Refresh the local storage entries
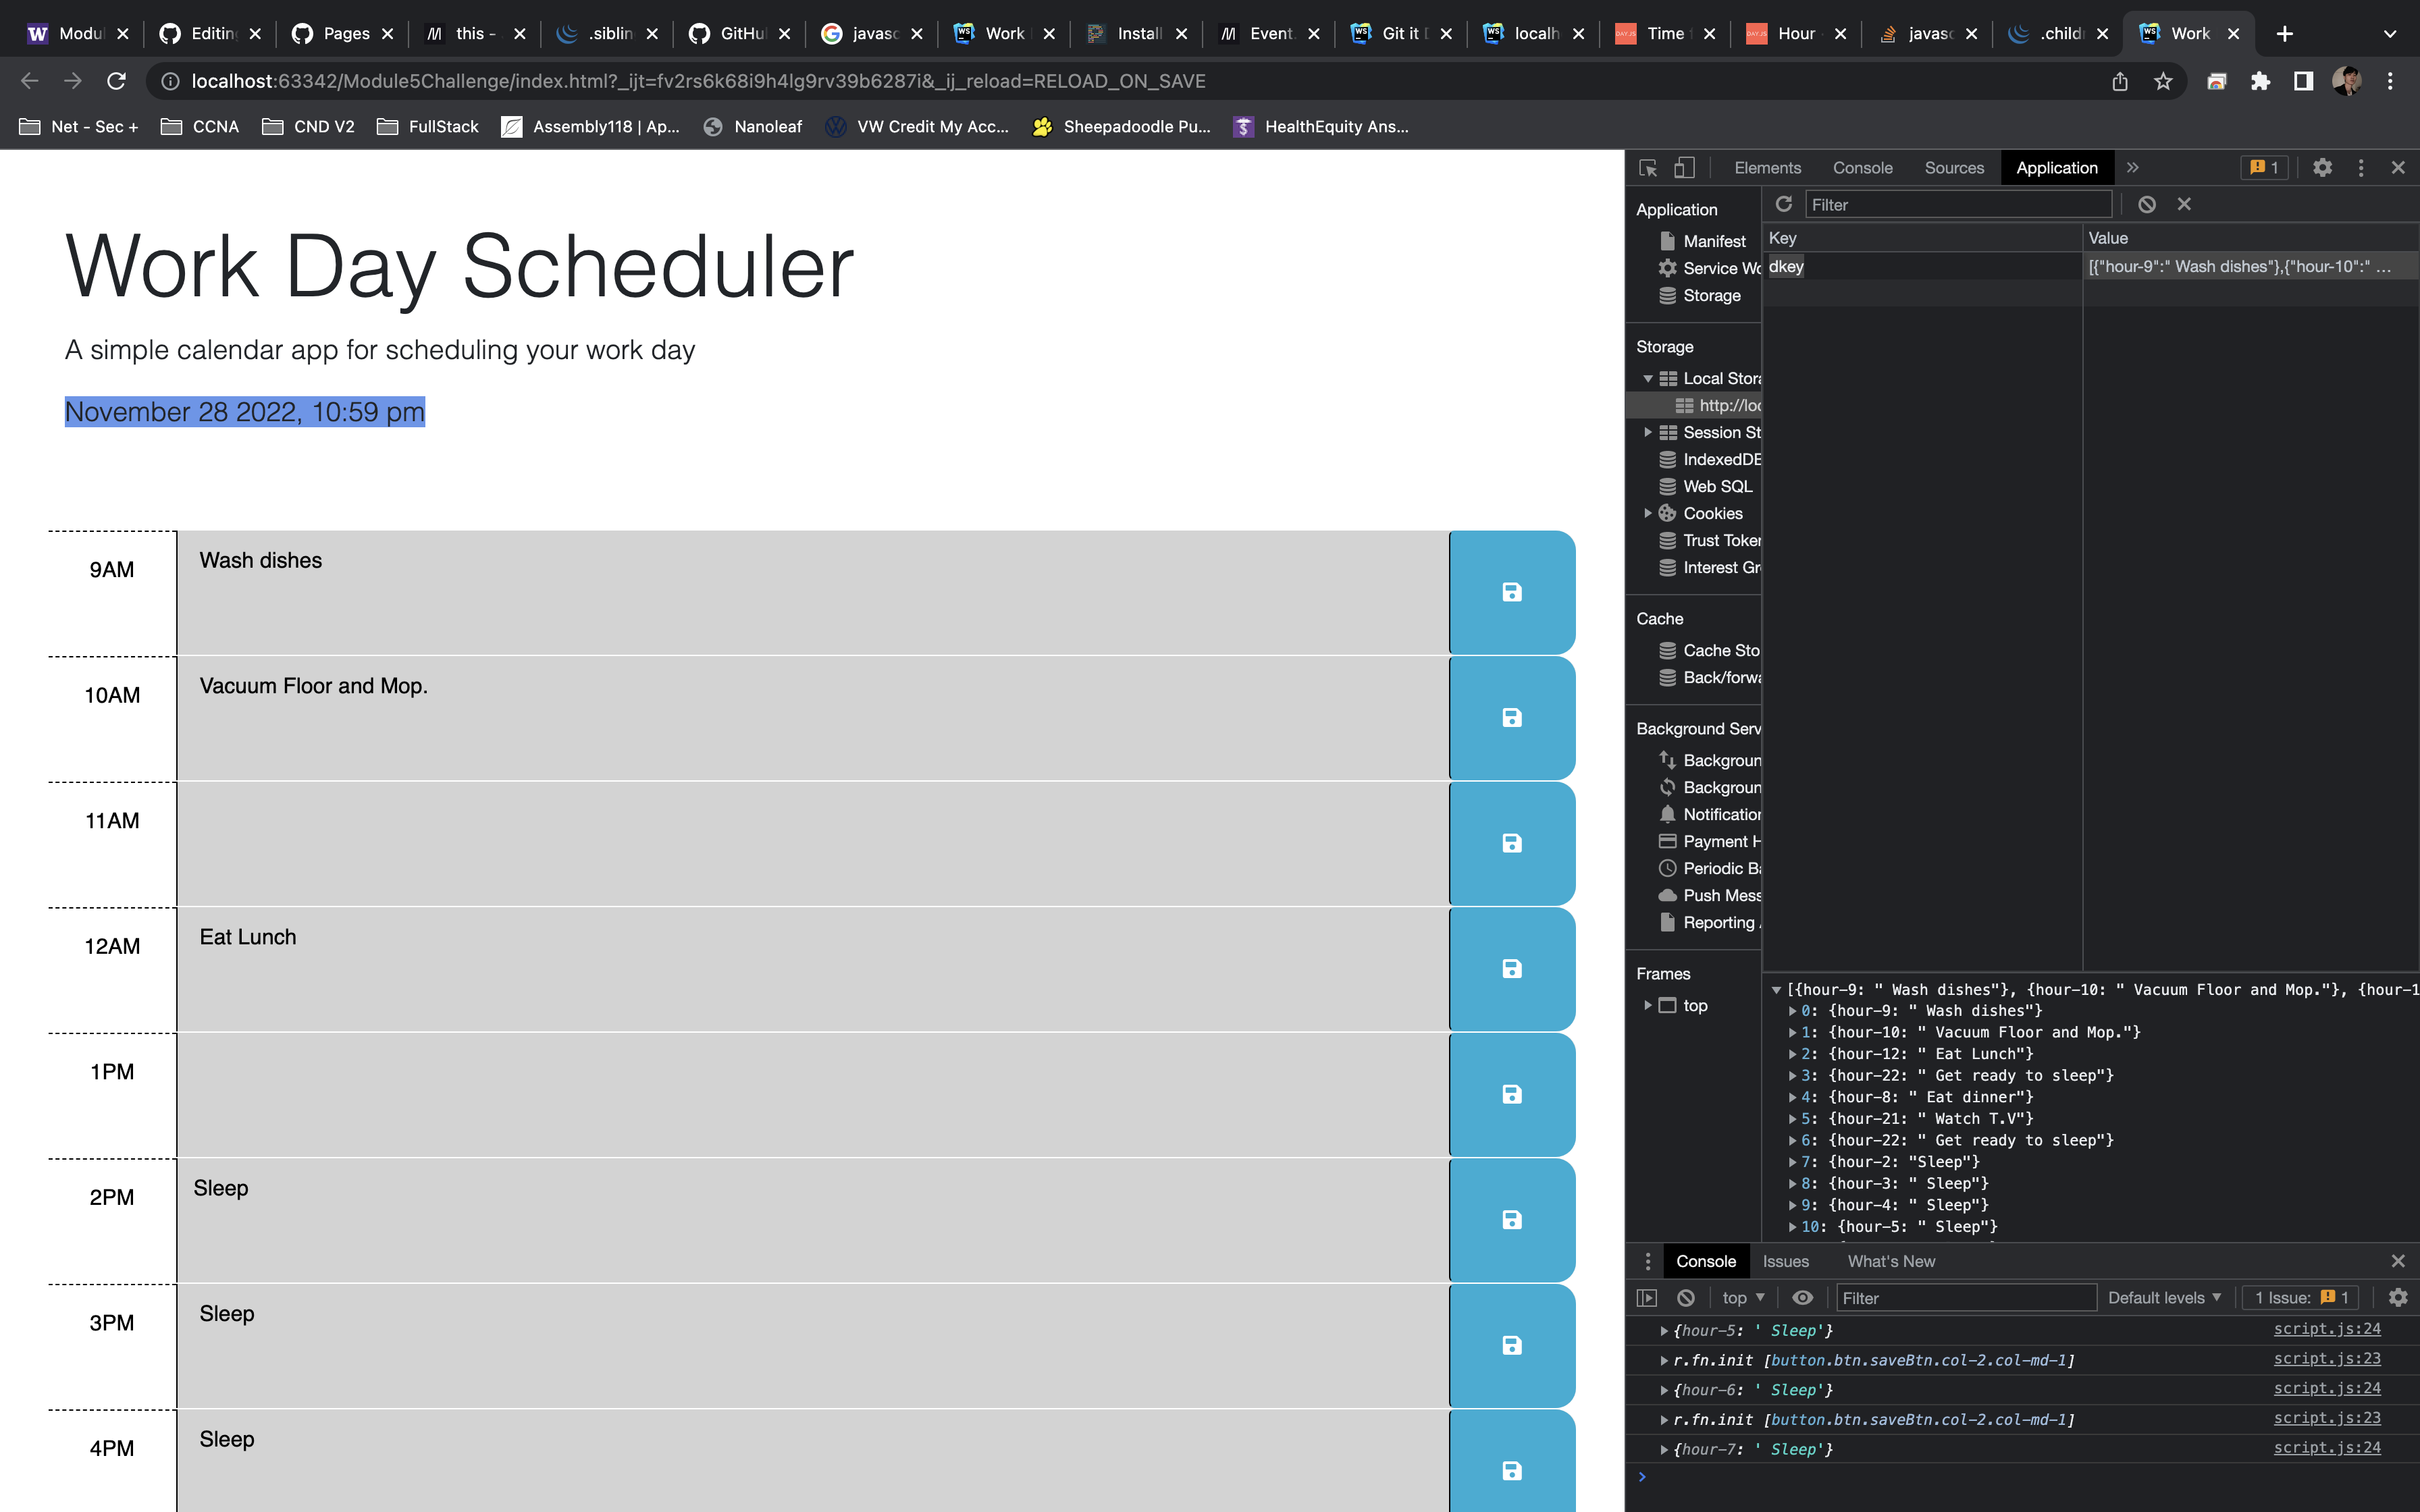 coord(1785,204)
